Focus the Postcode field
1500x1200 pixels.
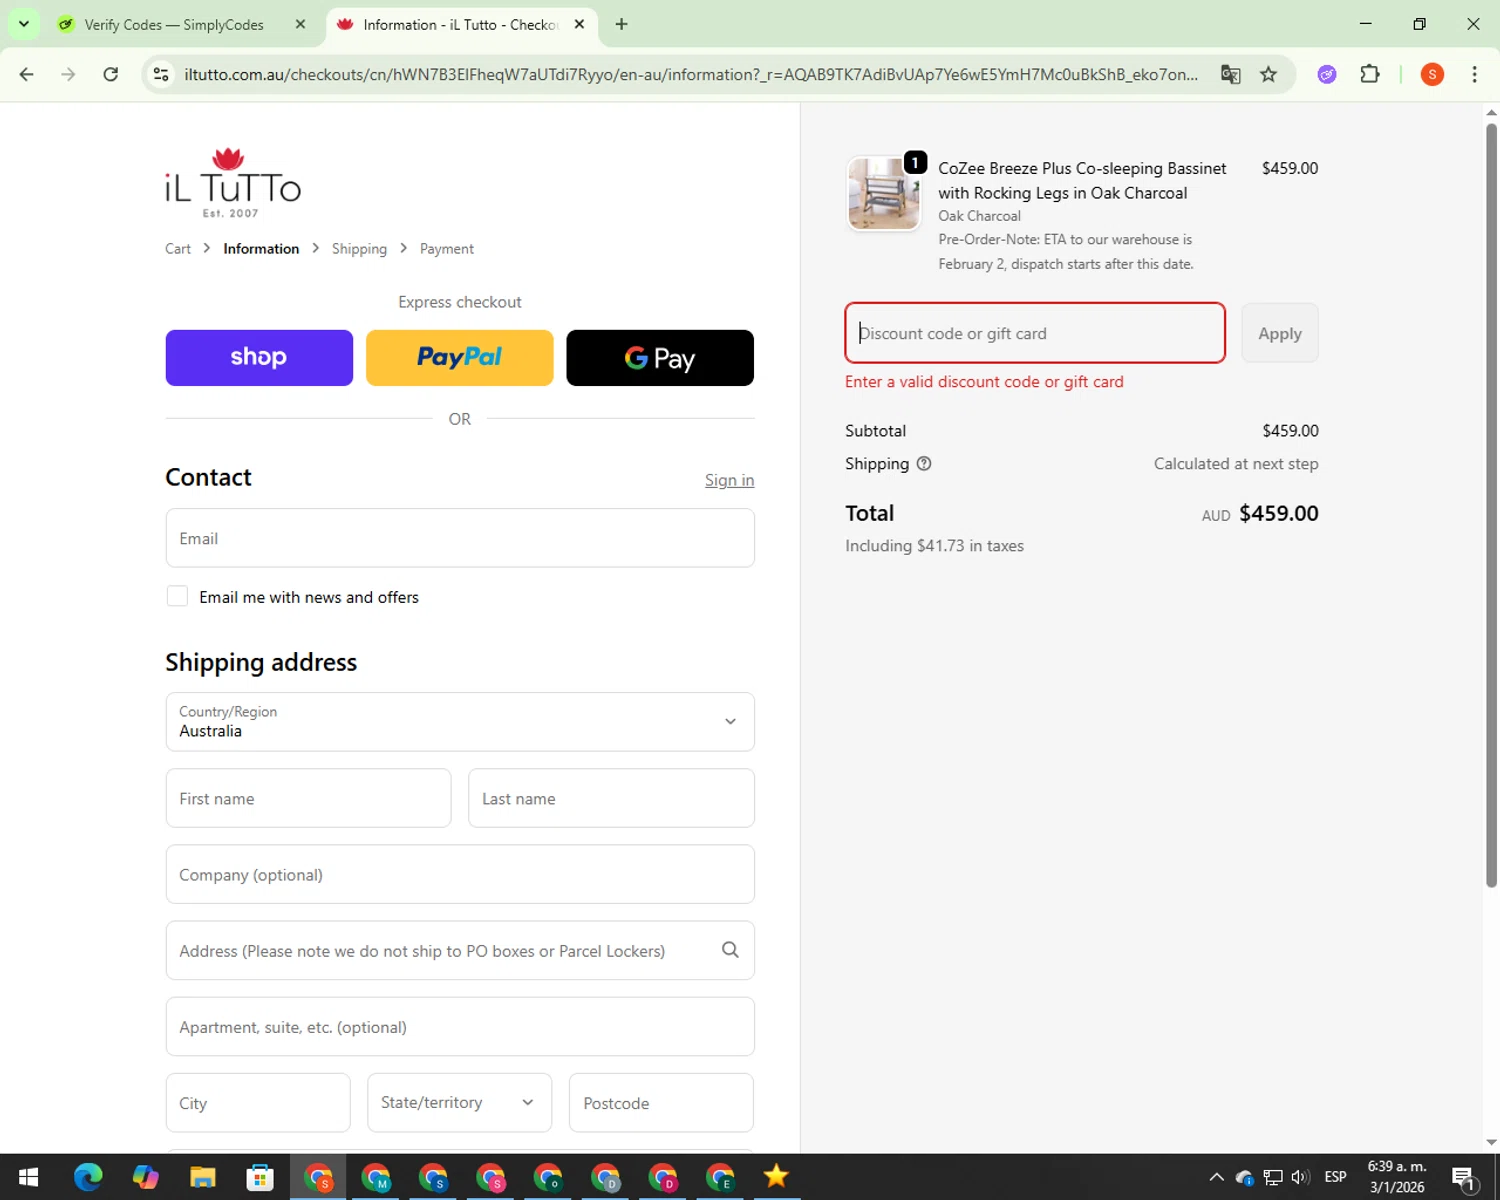(661, 1103)
